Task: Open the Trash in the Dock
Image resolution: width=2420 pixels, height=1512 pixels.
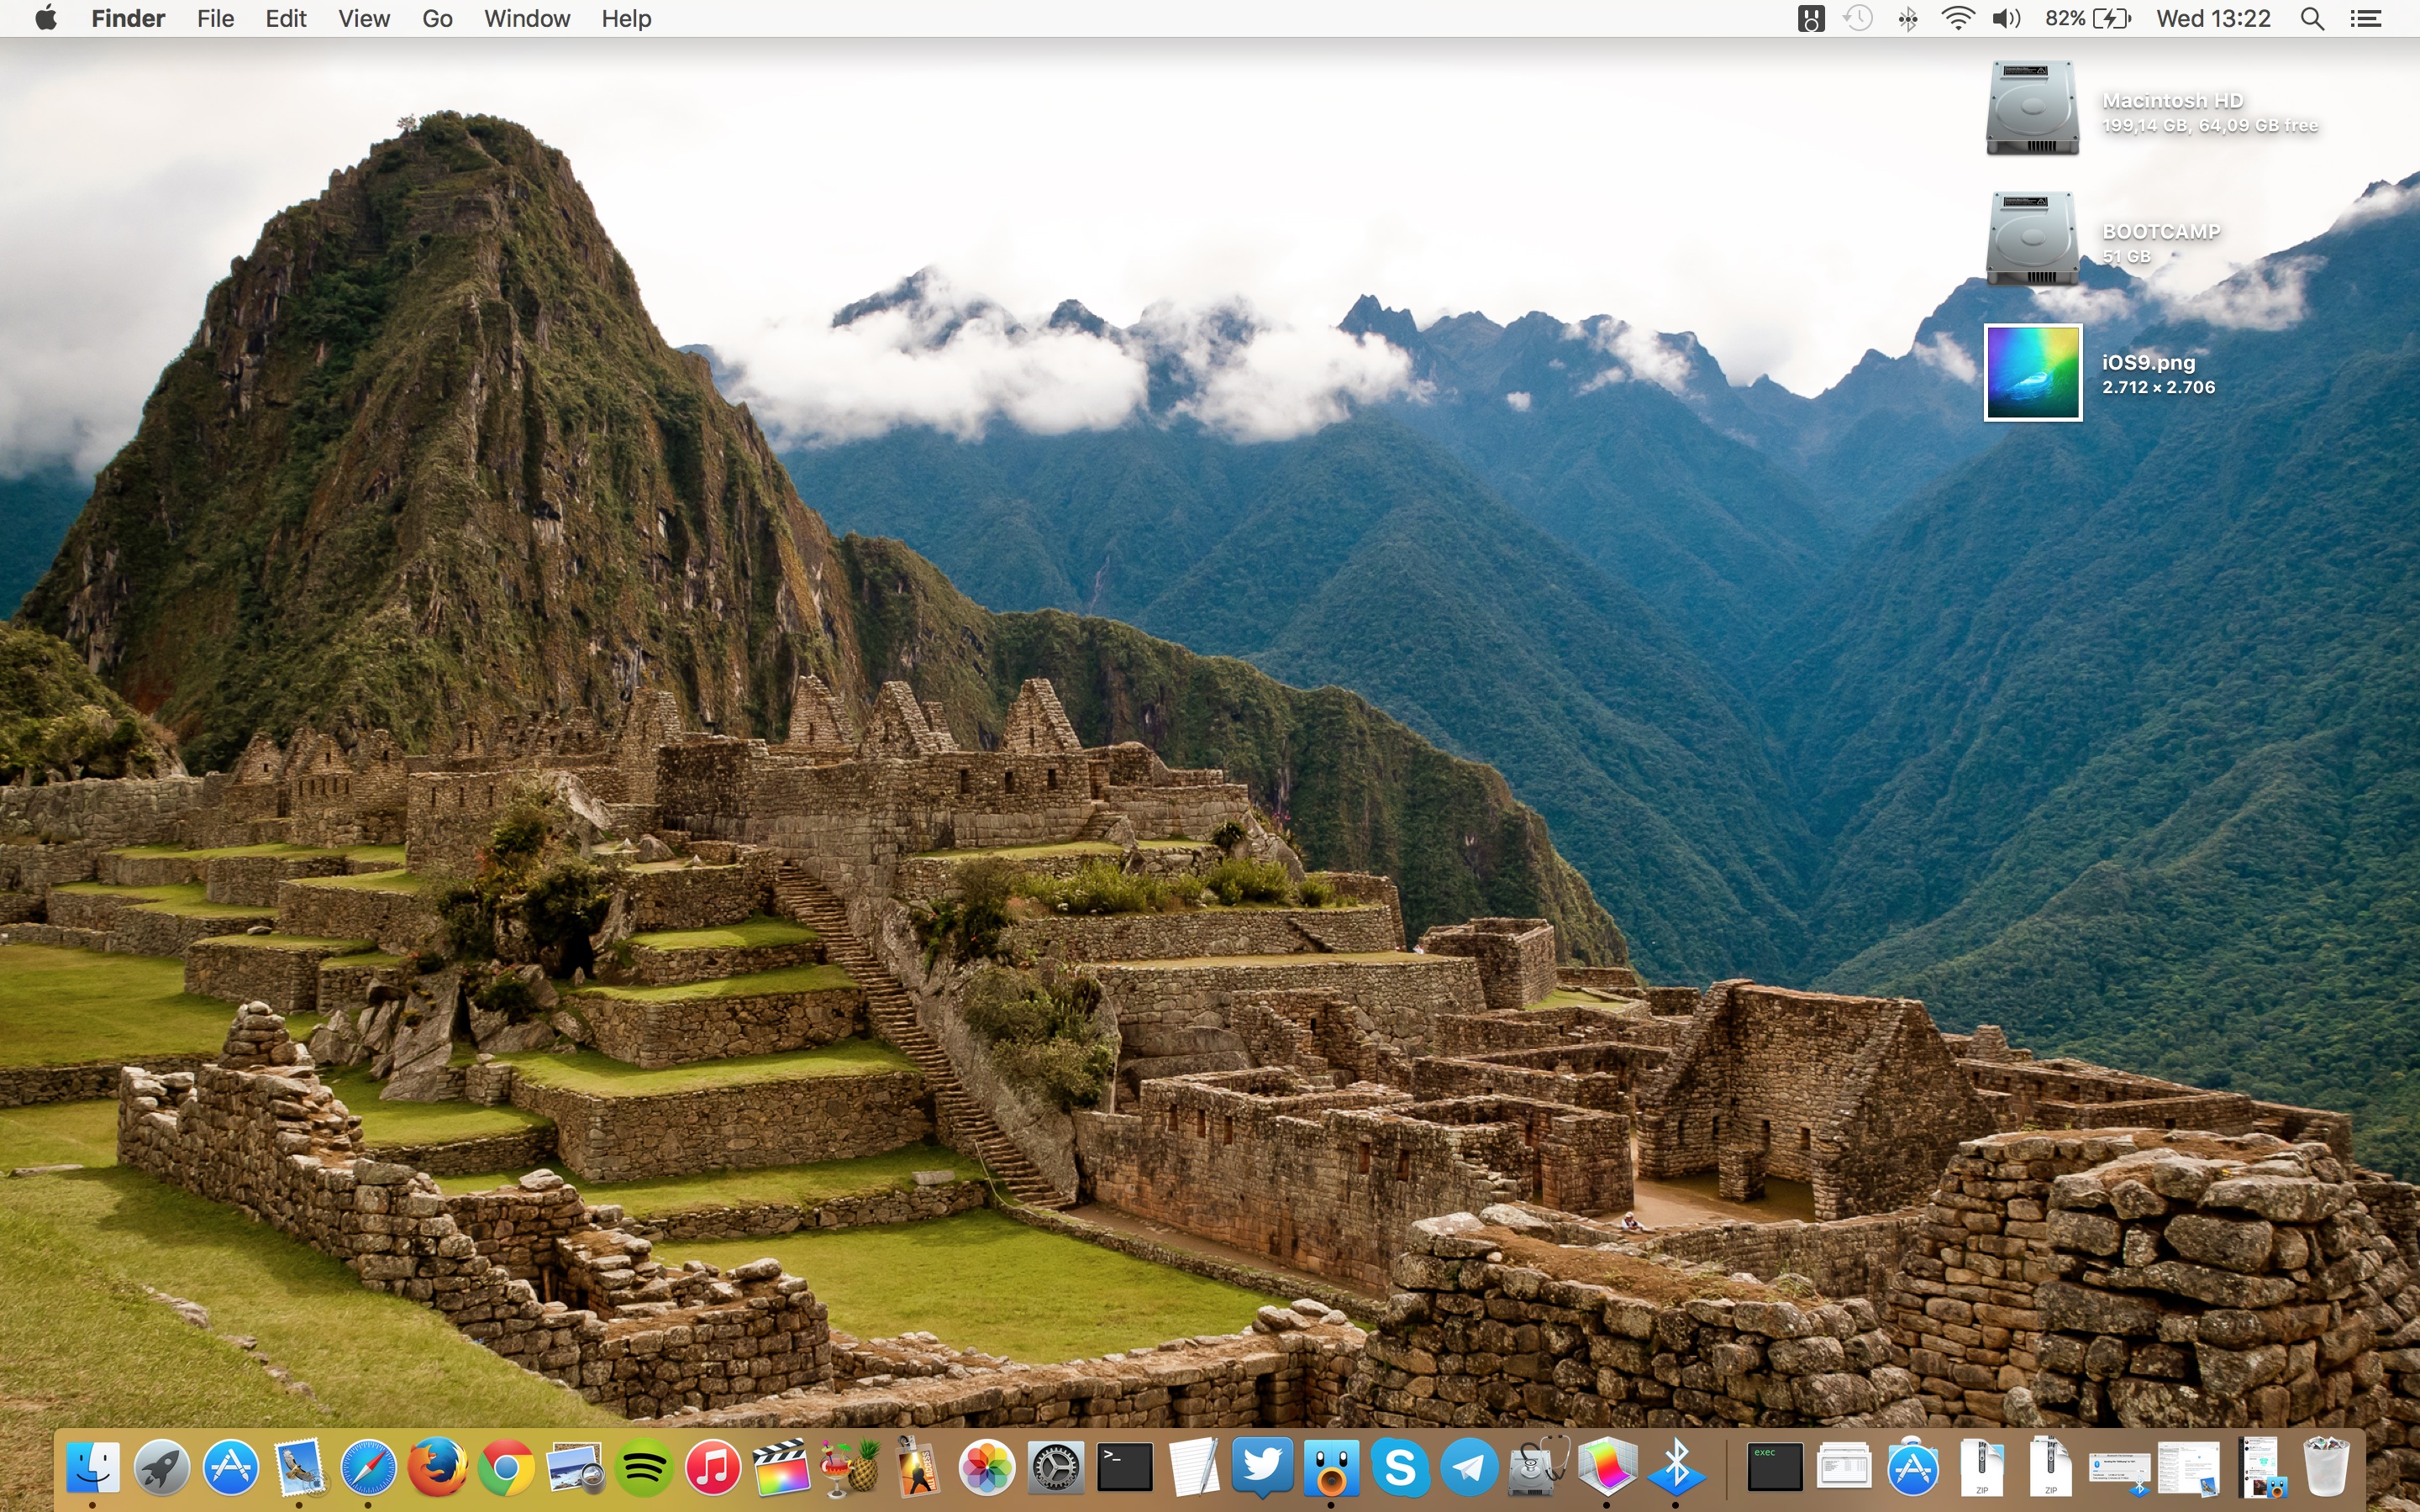Action: pos(2325,1467)
